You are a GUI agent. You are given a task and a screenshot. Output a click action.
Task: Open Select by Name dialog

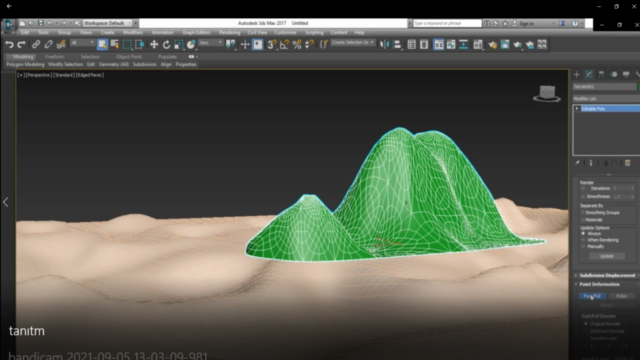coord(115,44)
